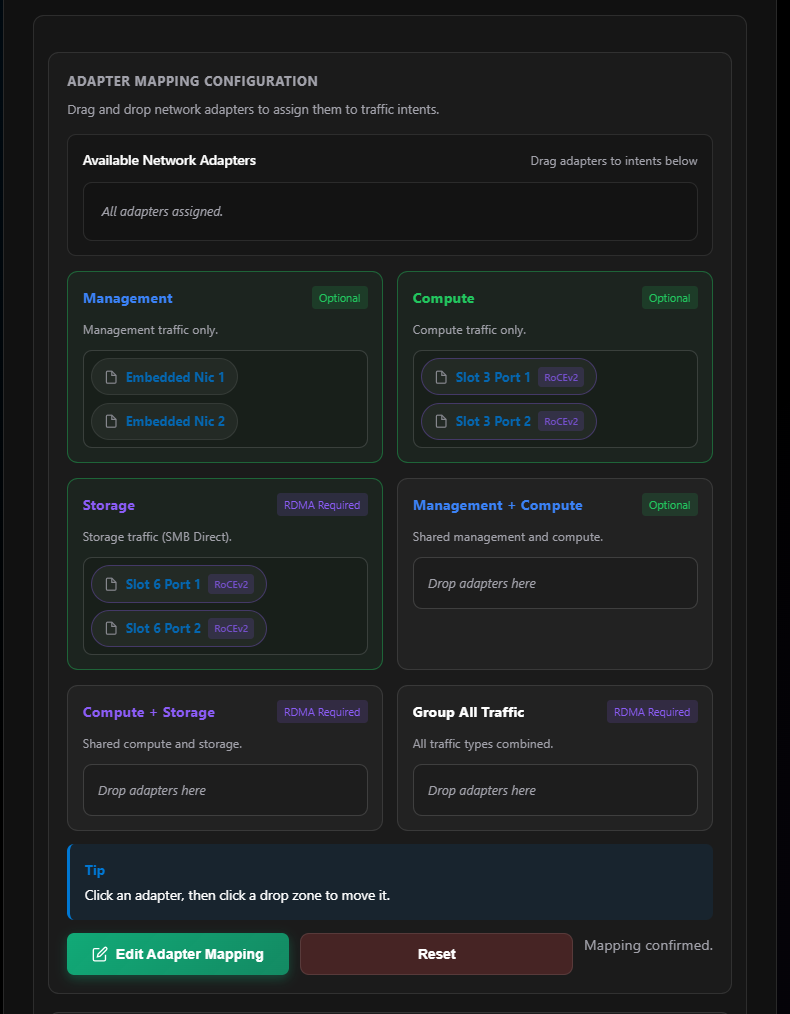The image size is (790, 1014).
Task: Click the pencil icon in Edit Adapter Mapping
Action: click(100, 954)
